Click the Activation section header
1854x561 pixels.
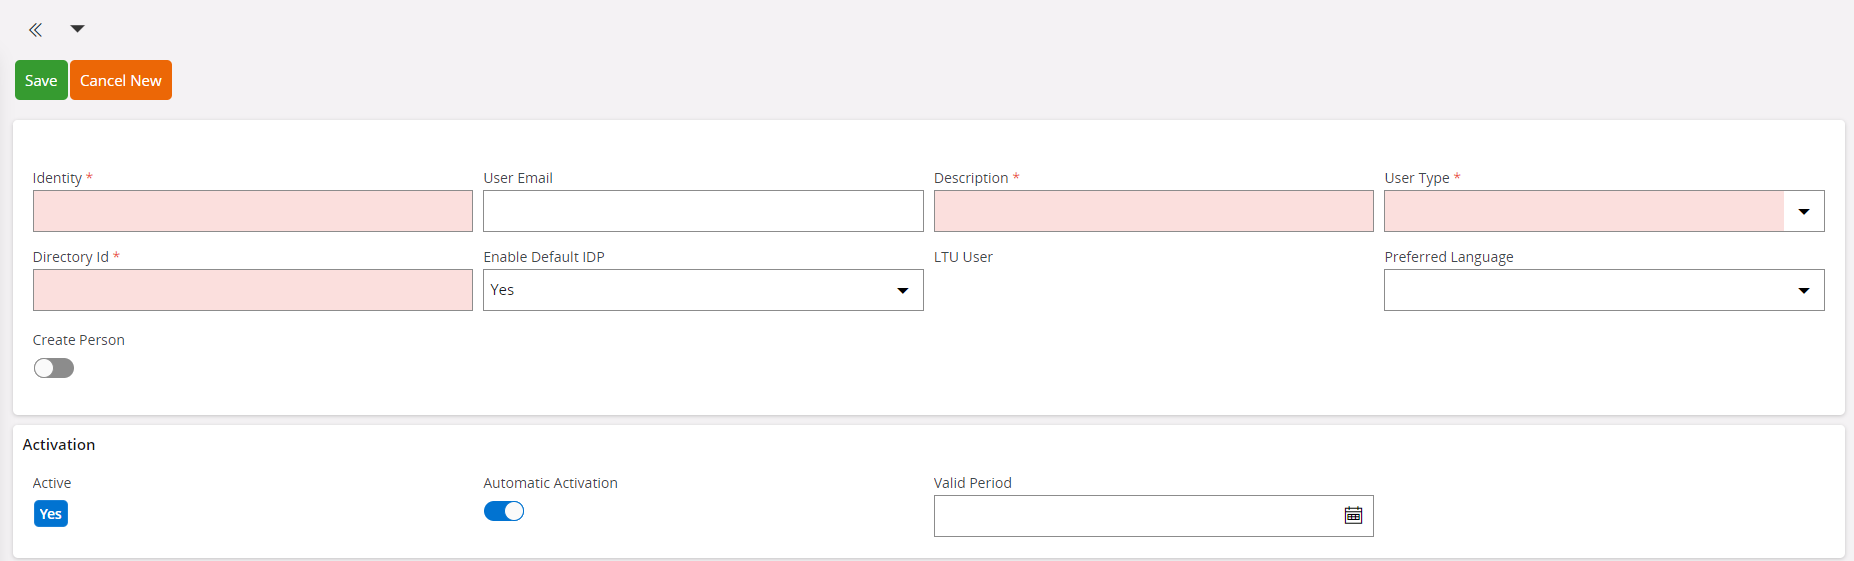coord(59,445)
